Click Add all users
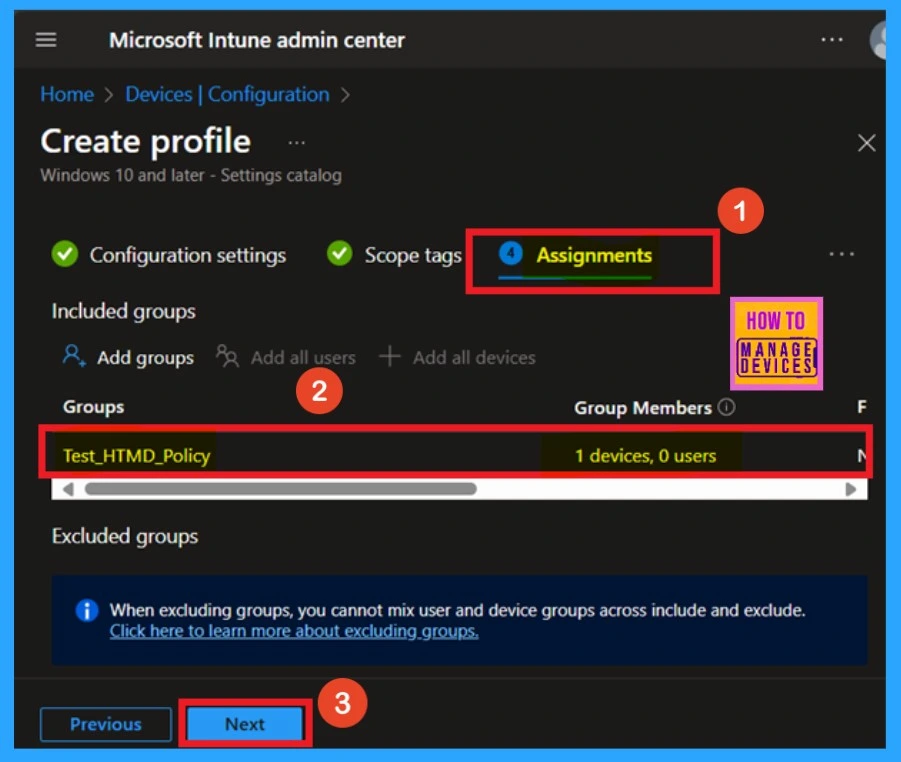 coord(303,357)
